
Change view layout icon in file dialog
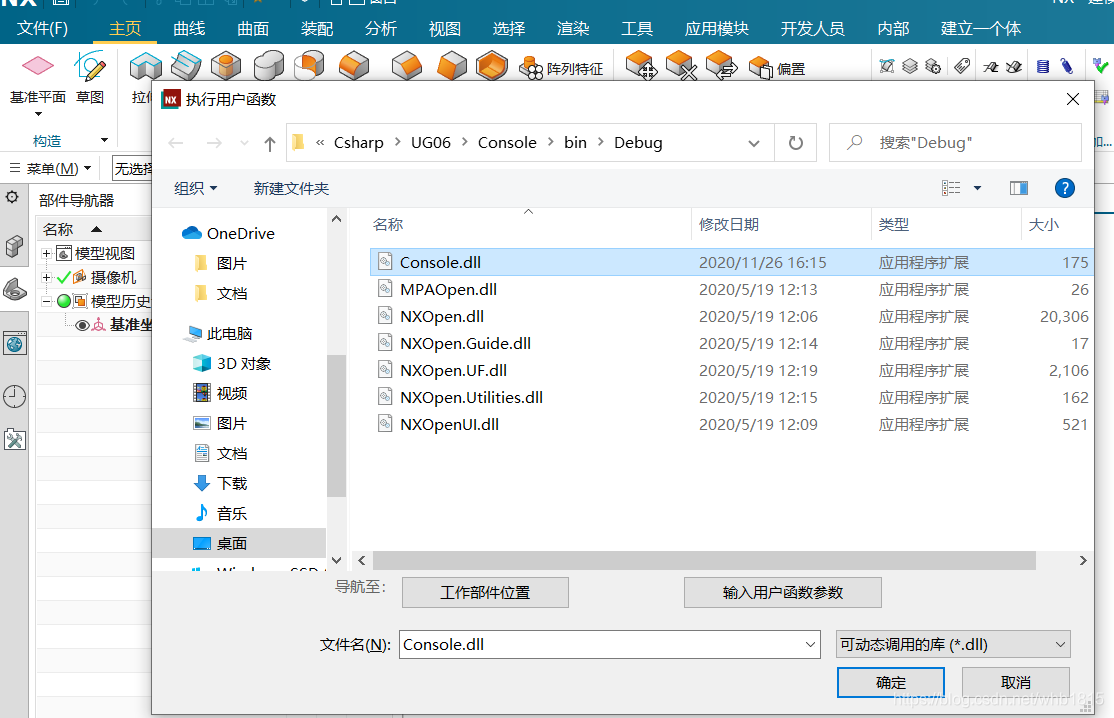951,188
